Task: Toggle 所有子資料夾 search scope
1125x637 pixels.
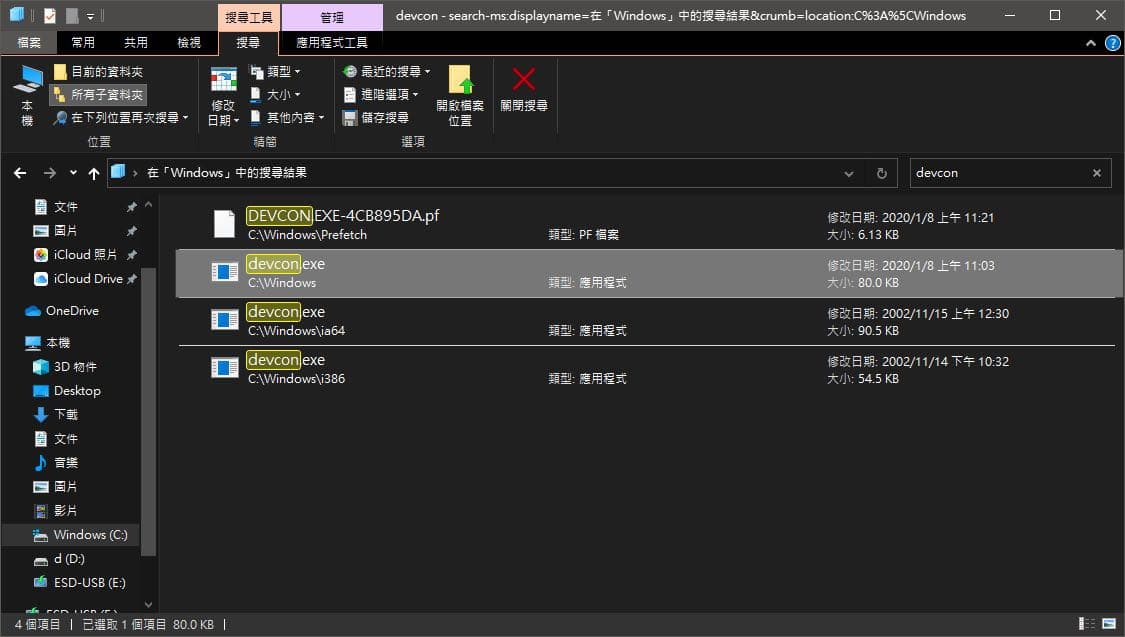Action: coord(98,95)
